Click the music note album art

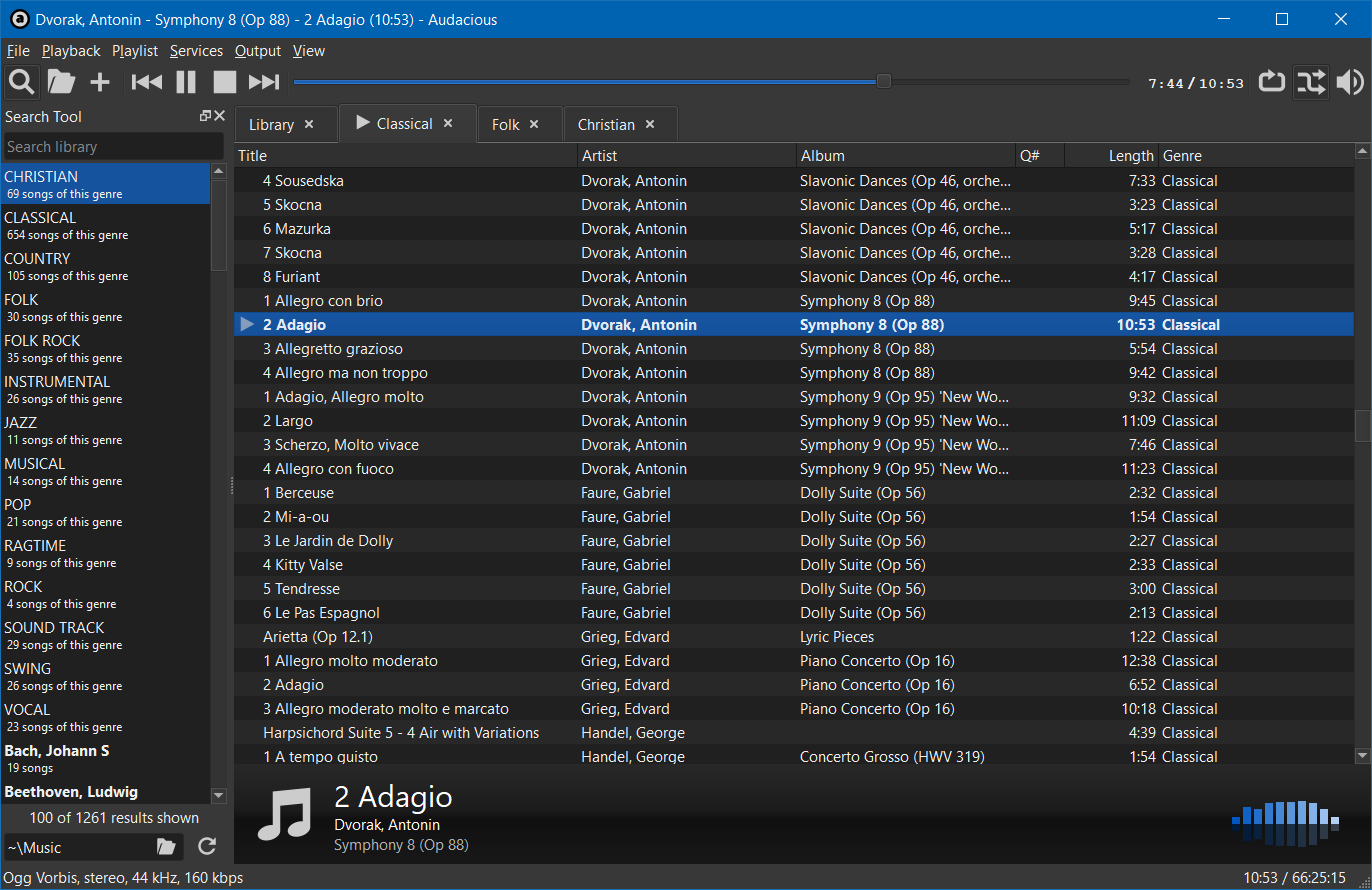[285, 815]
